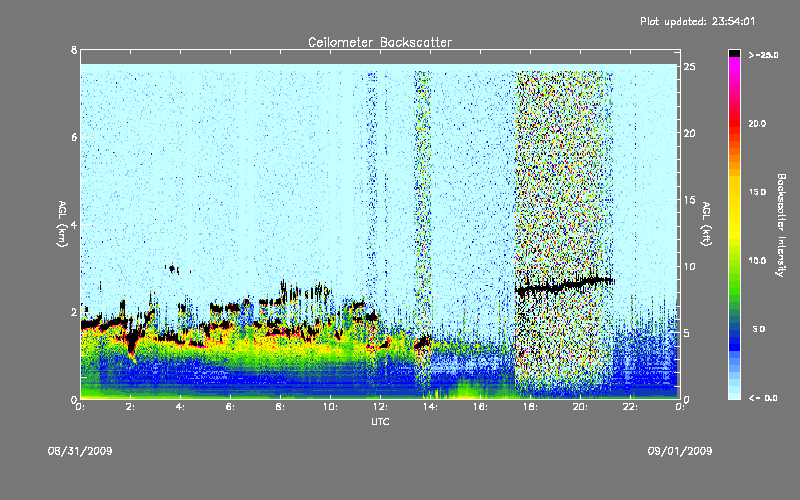
Task: Click the 'UTC' x-axis label
Action: 380,421
